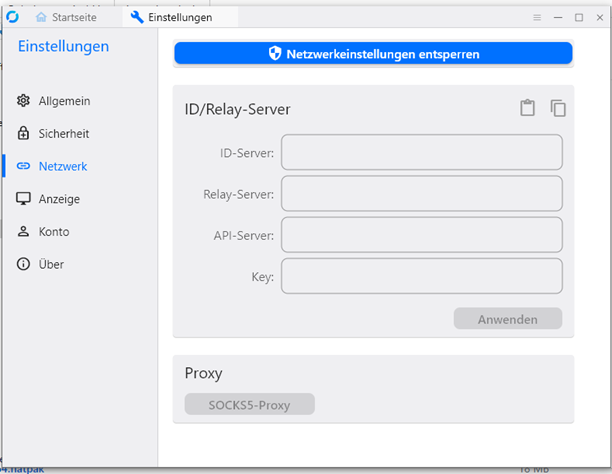Open the hamburger menu in title bar
Viewport: 612px width, 474px height.
coord(536,18)
